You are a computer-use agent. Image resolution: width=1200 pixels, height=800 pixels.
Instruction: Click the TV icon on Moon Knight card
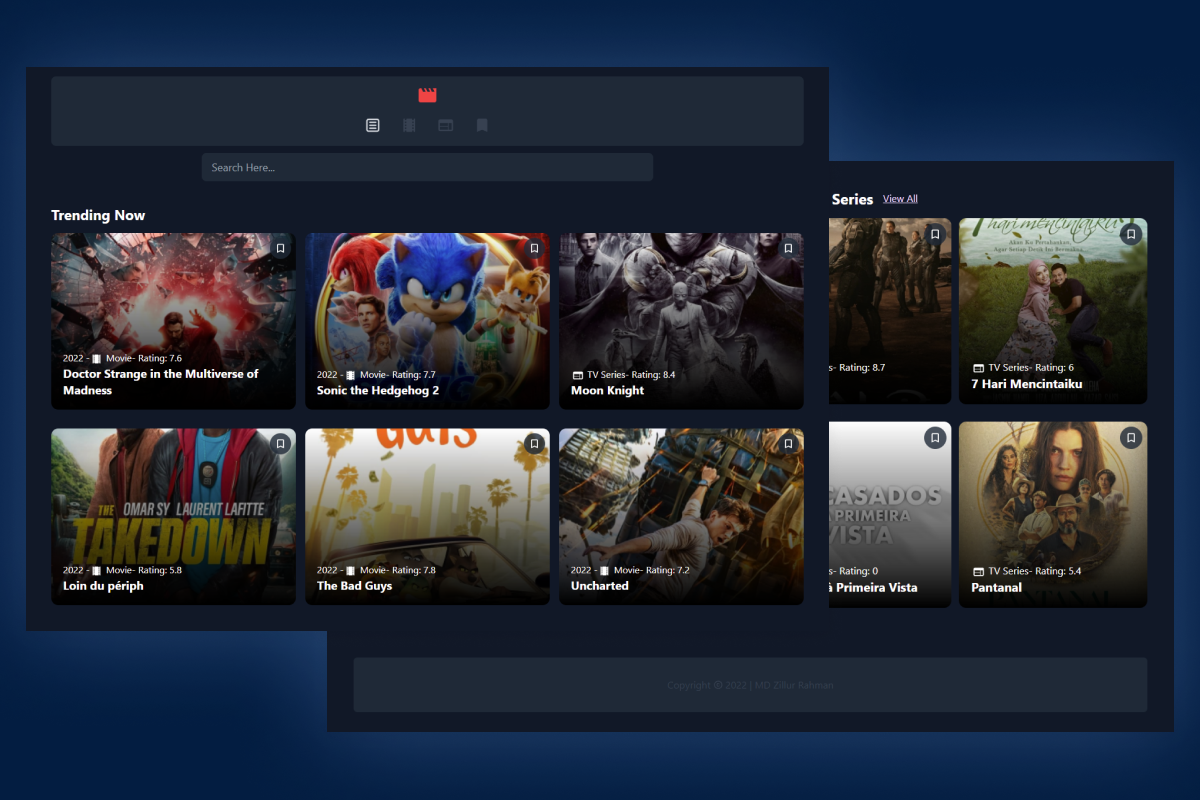pos(577,375)
